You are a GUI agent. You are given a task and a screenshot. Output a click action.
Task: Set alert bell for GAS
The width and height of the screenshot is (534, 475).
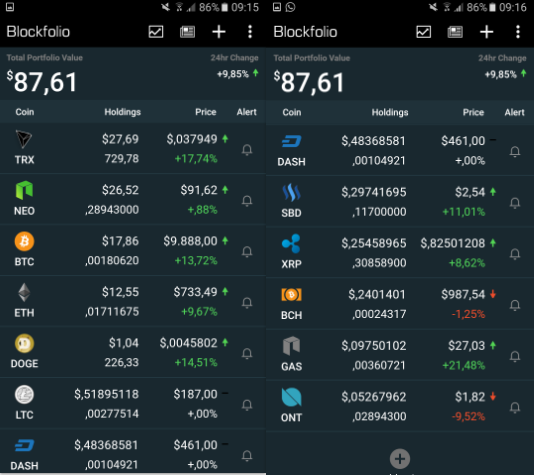tap(515, 356)
